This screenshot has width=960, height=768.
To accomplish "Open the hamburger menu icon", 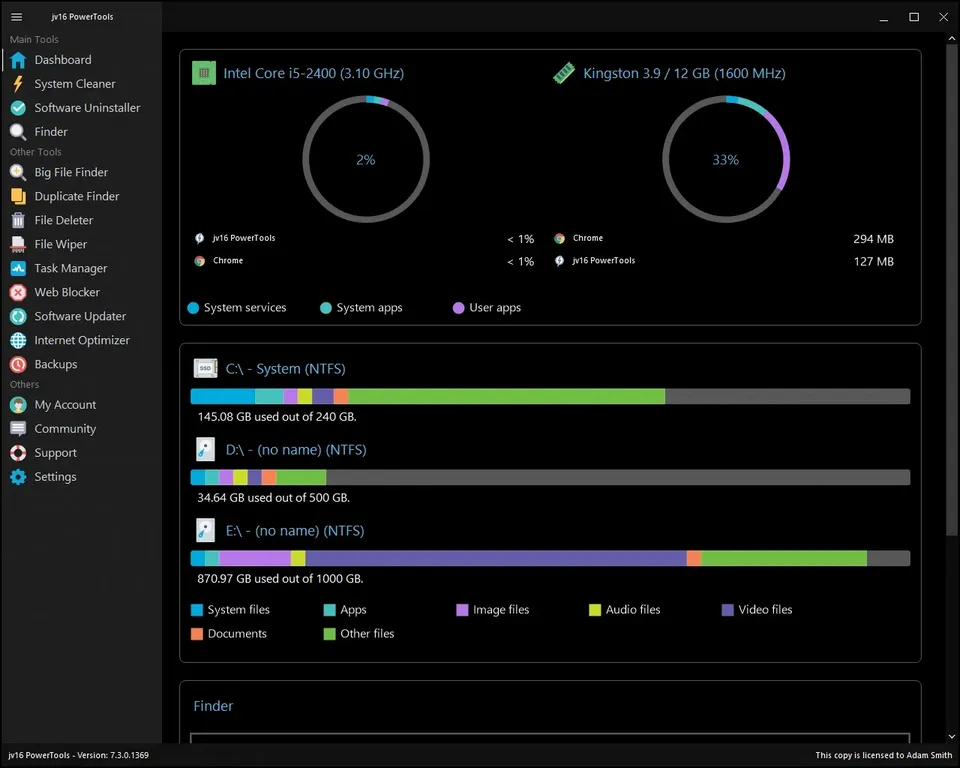I will tap(17, 17).
